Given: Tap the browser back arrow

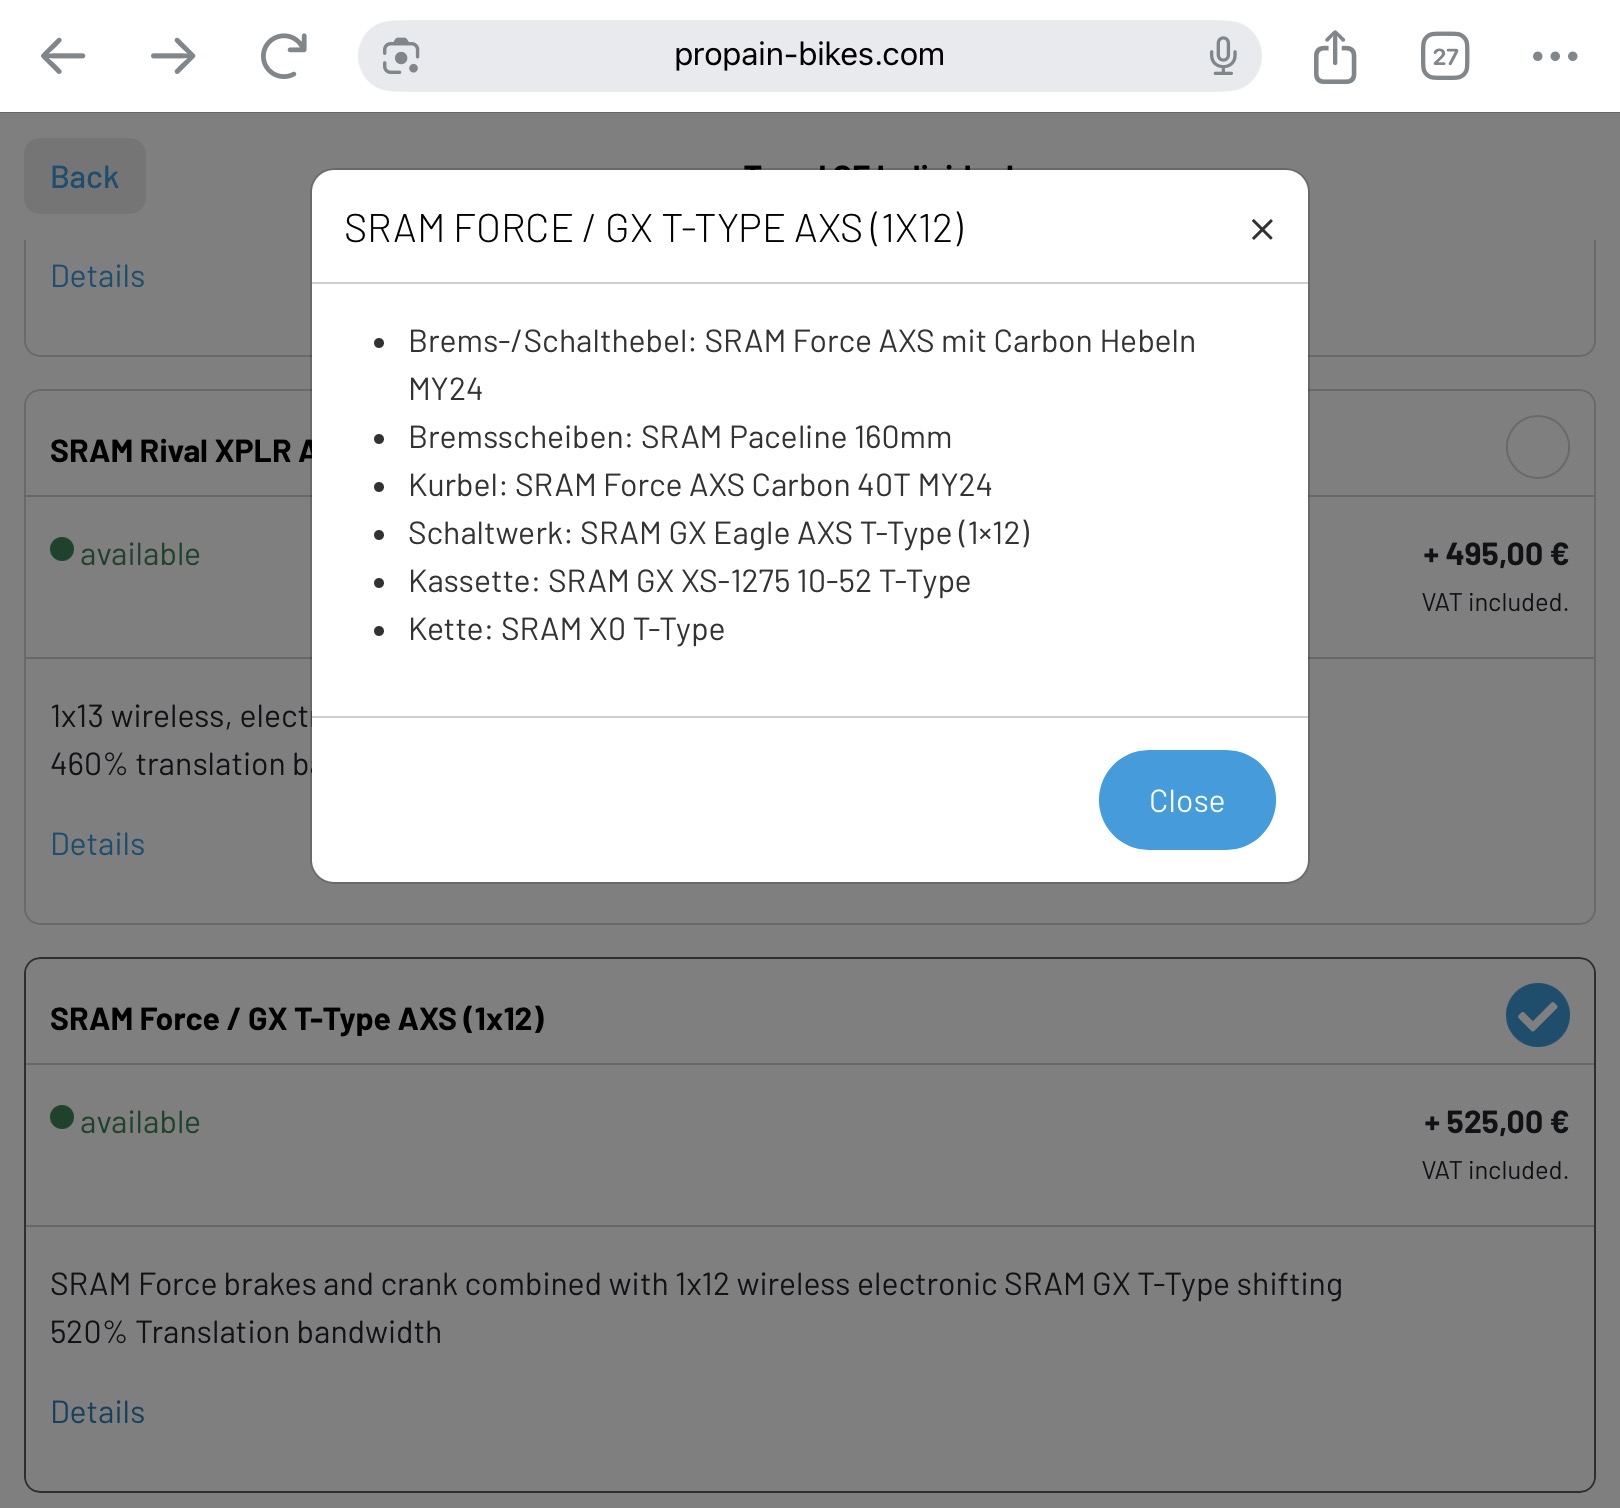Looking at the screenshot, I should [63, 56].
